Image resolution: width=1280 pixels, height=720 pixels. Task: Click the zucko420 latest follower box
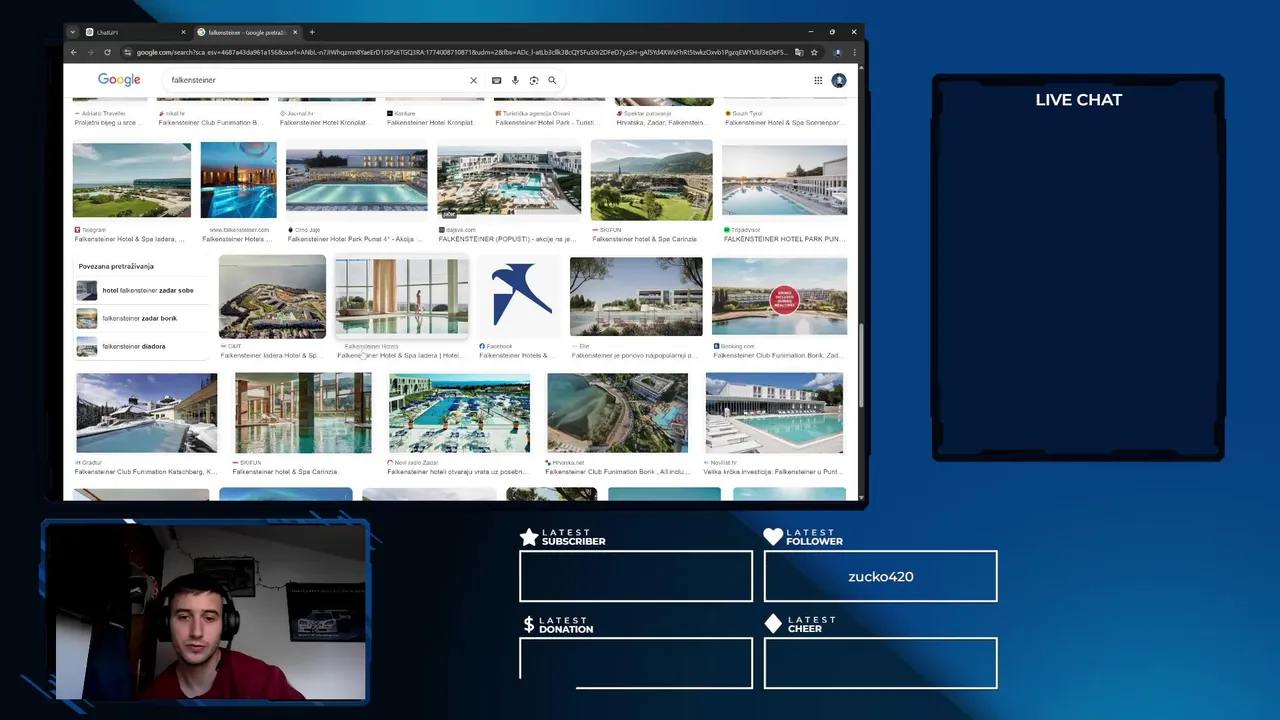pyautogui.click(x=880, y=576)
